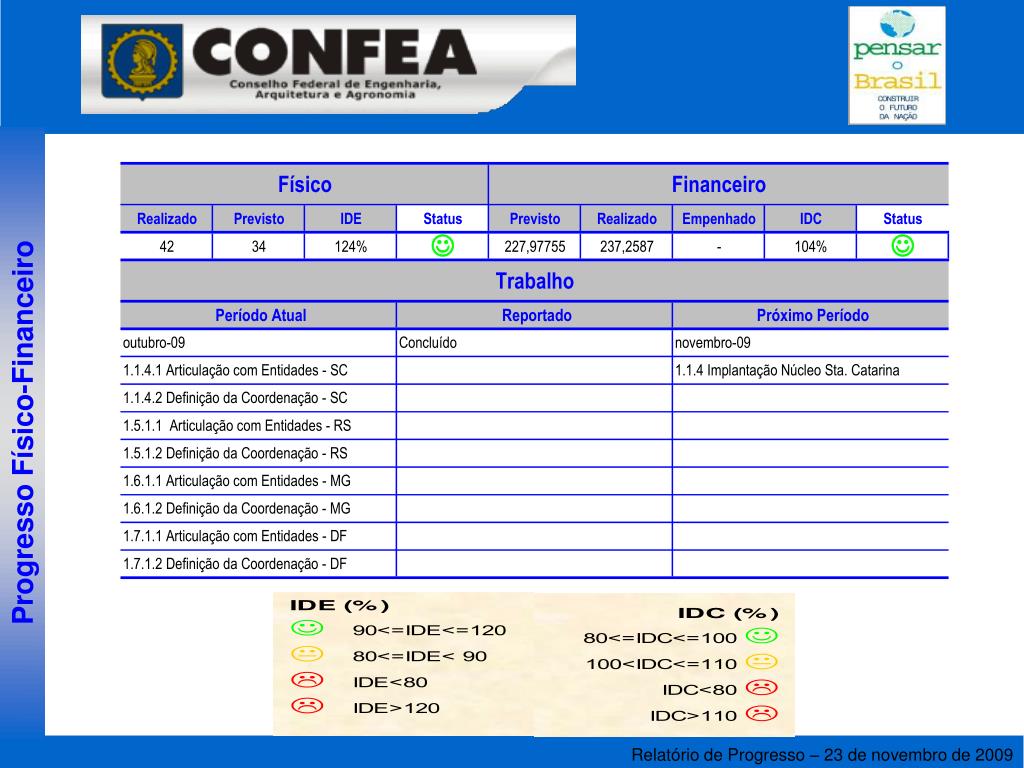Screen dimensions: 1024x768
Task: Click the Pensar o Brasil logo
Action: coord(897,65)
